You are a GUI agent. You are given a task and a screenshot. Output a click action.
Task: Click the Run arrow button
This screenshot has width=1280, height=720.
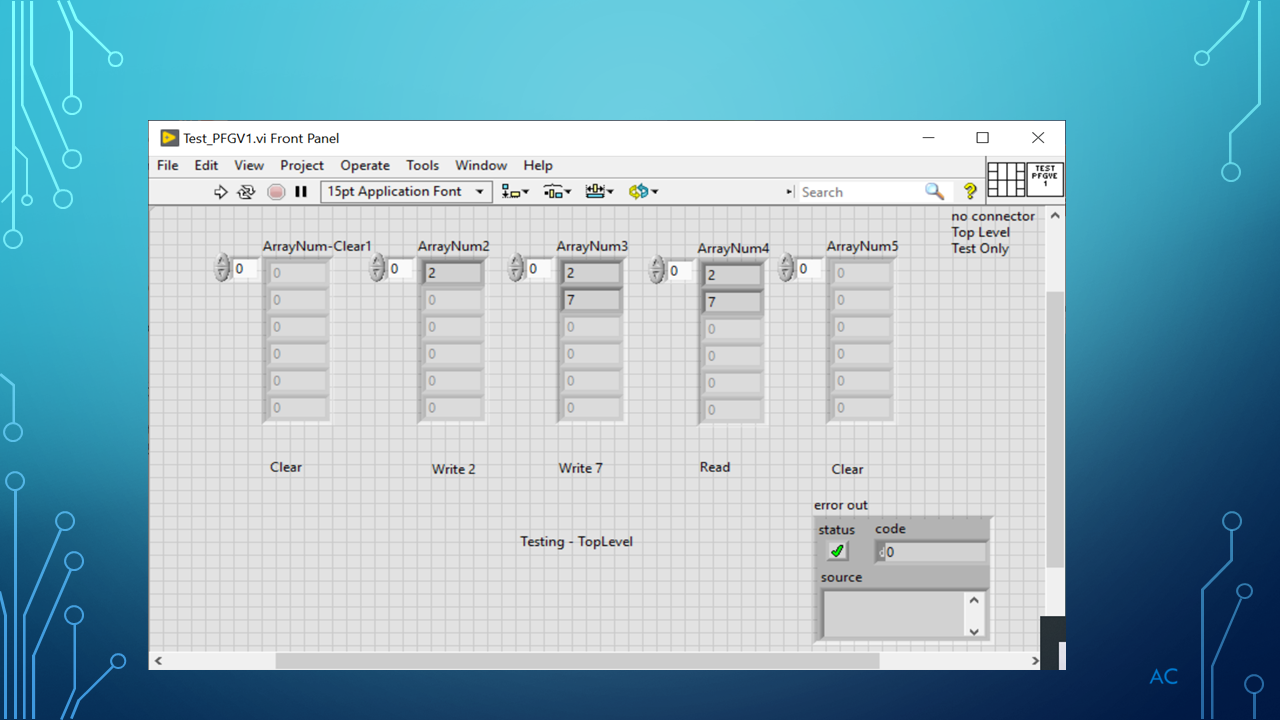pos(221,192)
